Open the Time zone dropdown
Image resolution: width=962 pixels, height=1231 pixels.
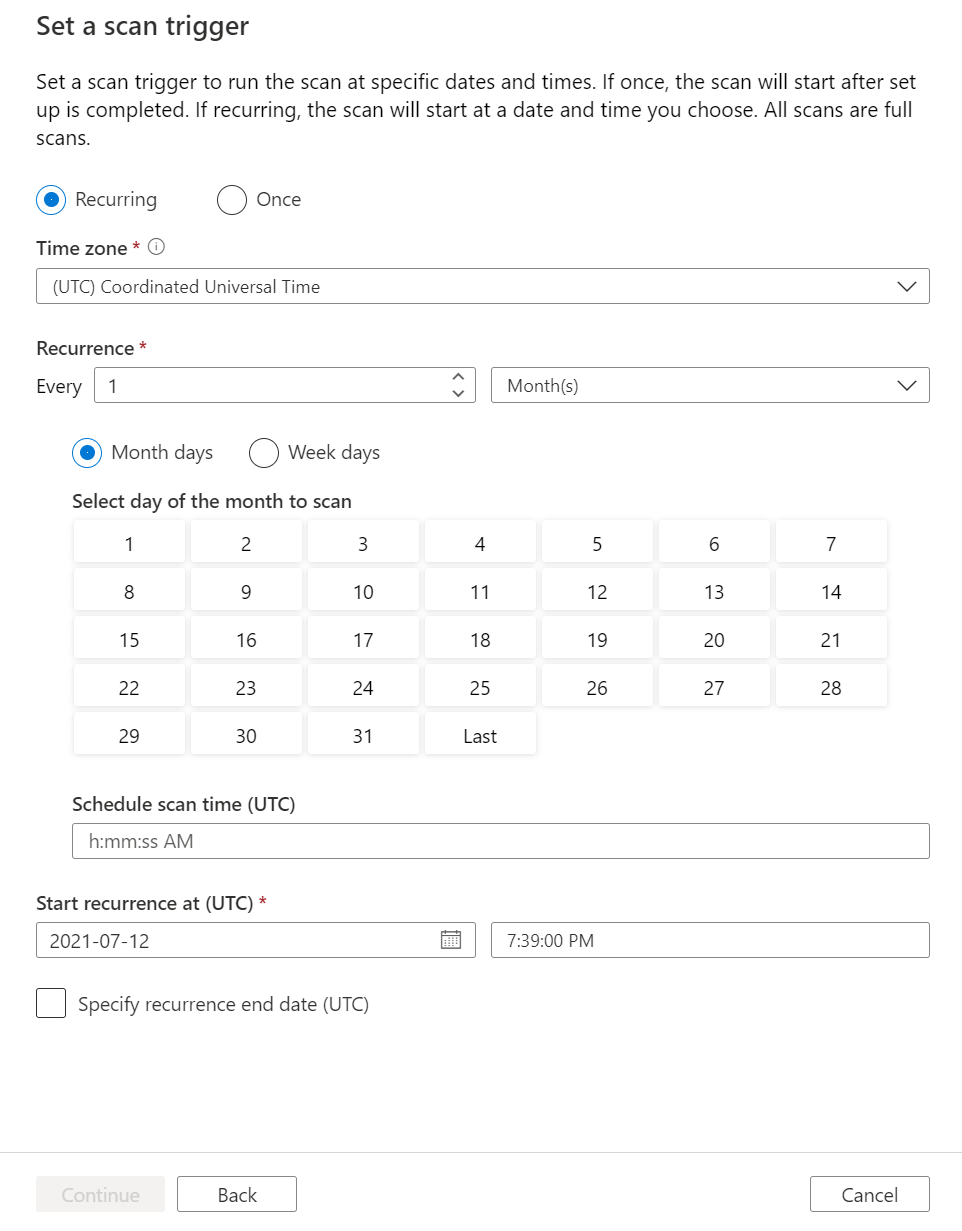[483, 287]
